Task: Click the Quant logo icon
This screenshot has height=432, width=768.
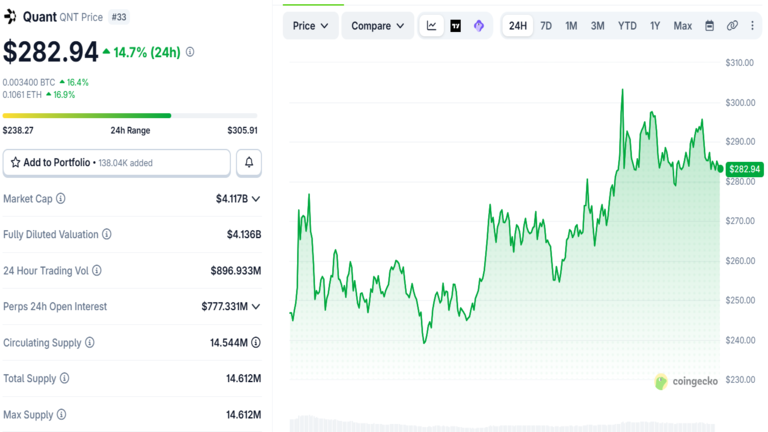Action: pos(10,17)
